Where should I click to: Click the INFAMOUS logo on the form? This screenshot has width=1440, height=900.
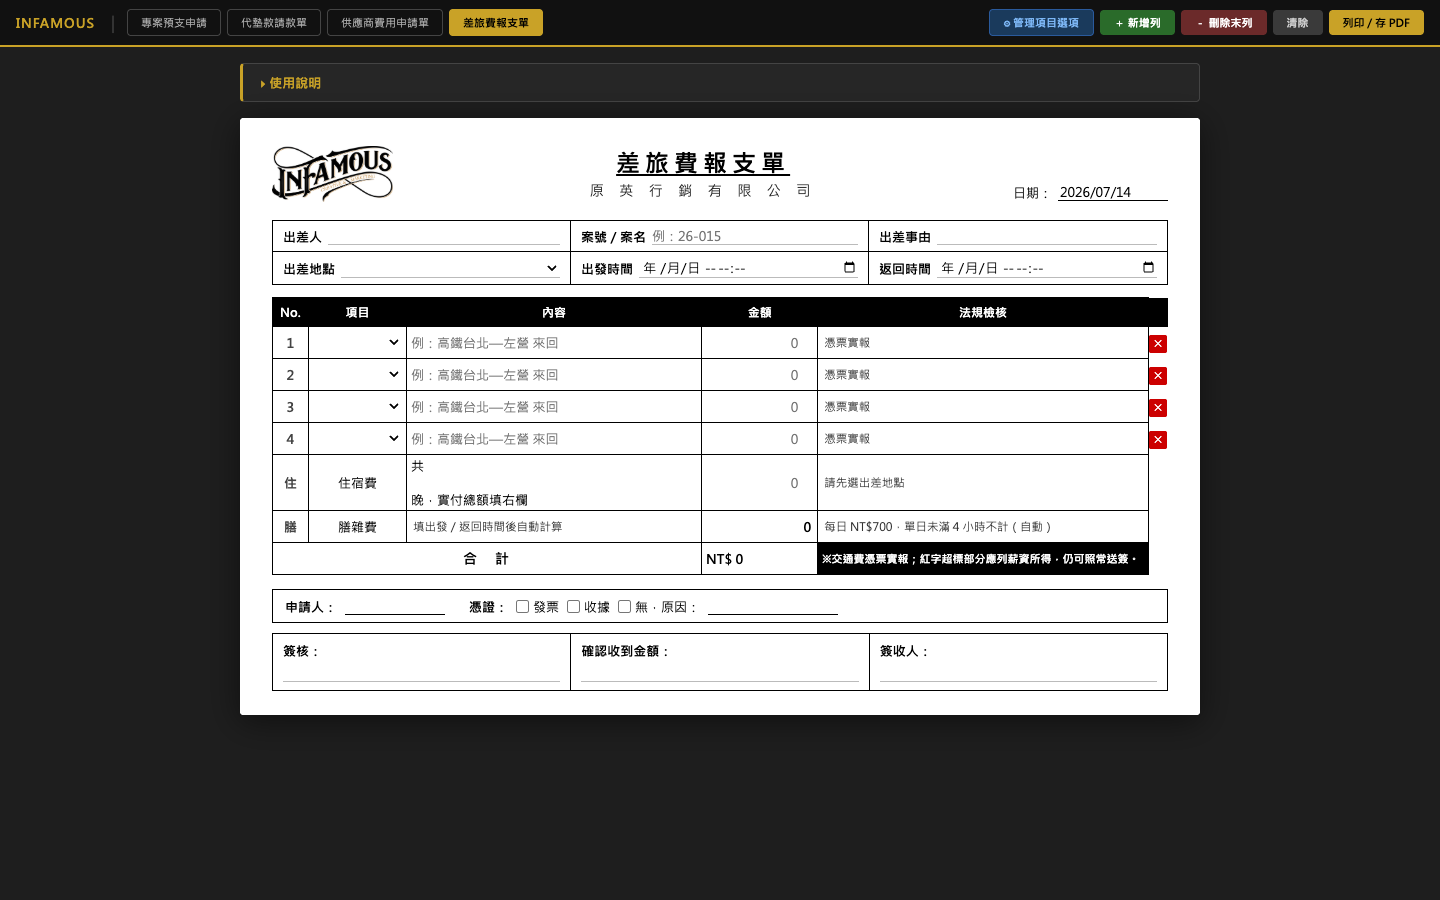[x=332, y=173]
